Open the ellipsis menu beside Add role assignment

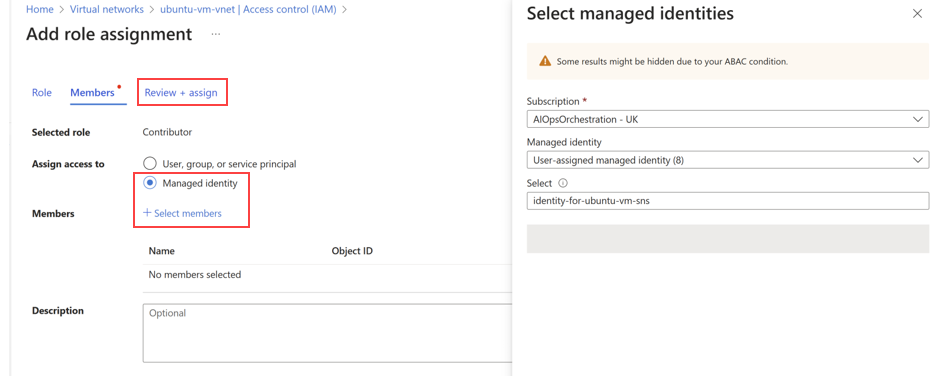tap(216, 35)
